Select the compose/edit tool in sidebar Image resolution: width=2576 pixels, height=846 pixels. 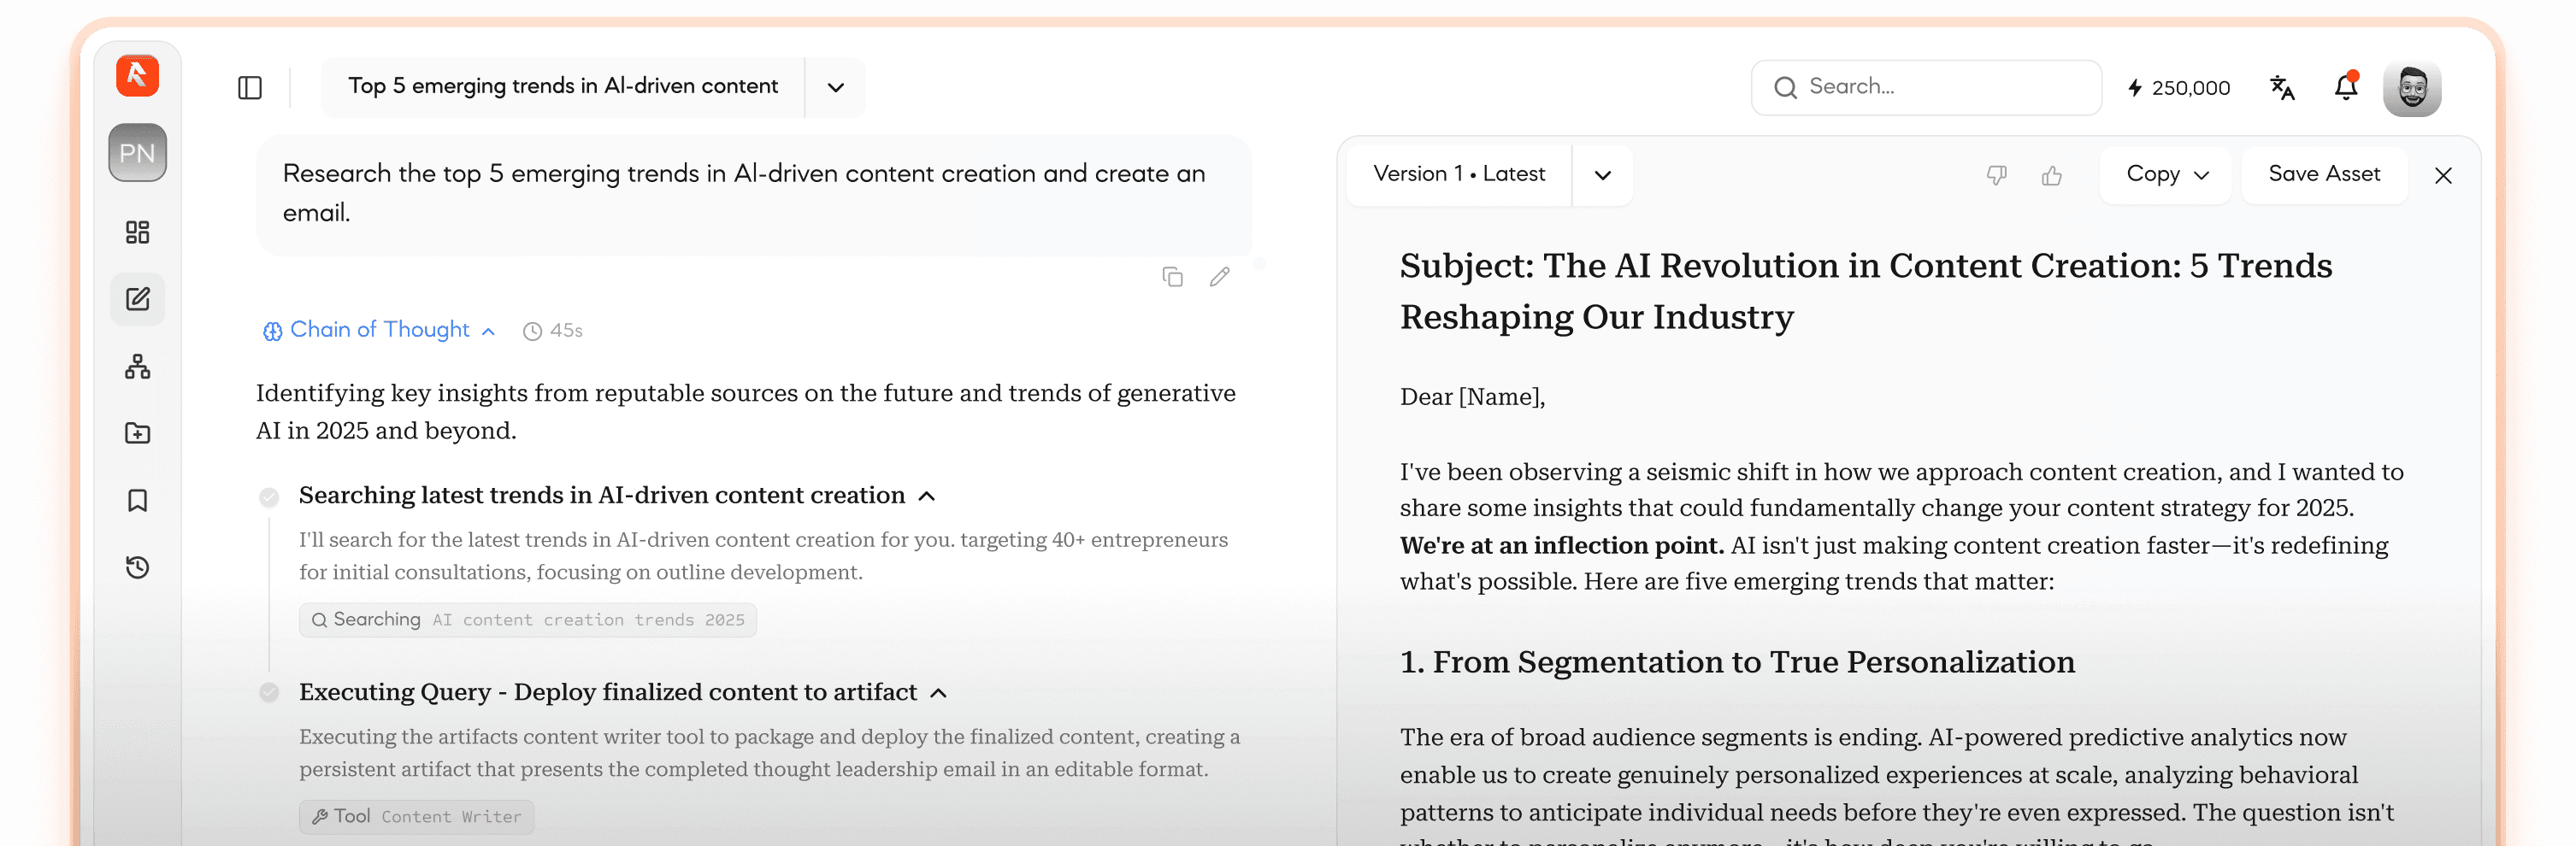click(137, 299)
